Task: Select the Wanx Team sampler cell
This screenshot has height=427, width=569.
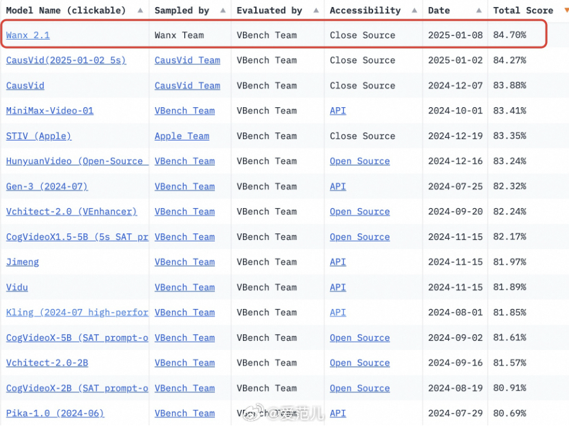Action: tap(179, 35)
